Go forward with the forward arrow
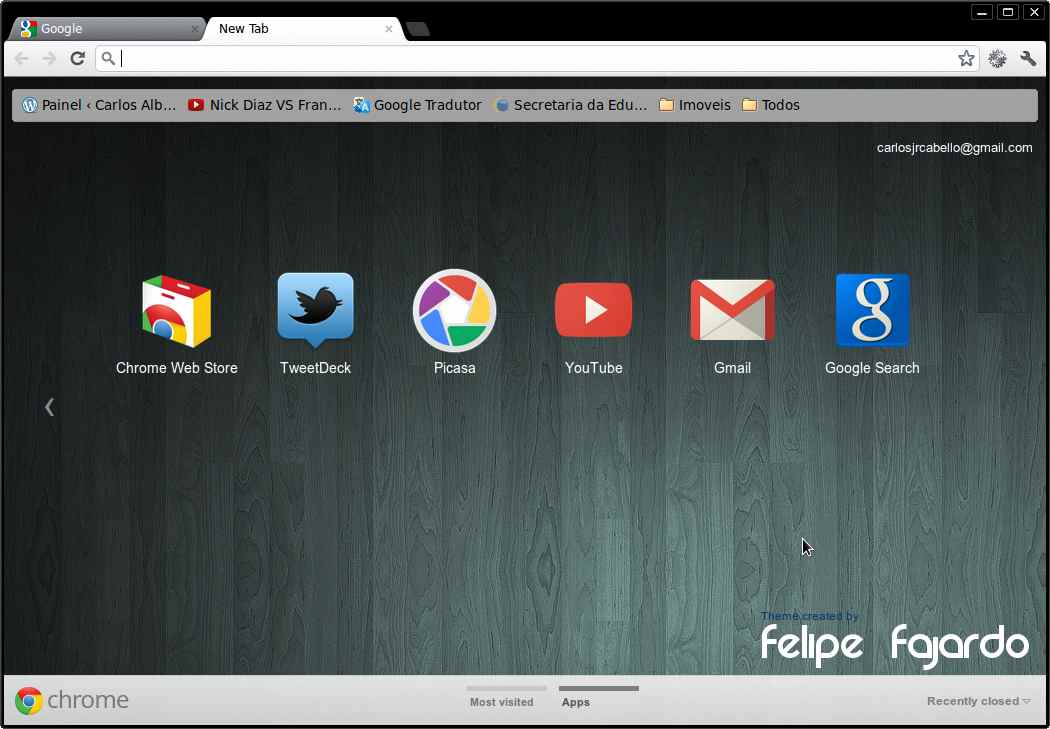1050x729 pixels. (49, 59)
